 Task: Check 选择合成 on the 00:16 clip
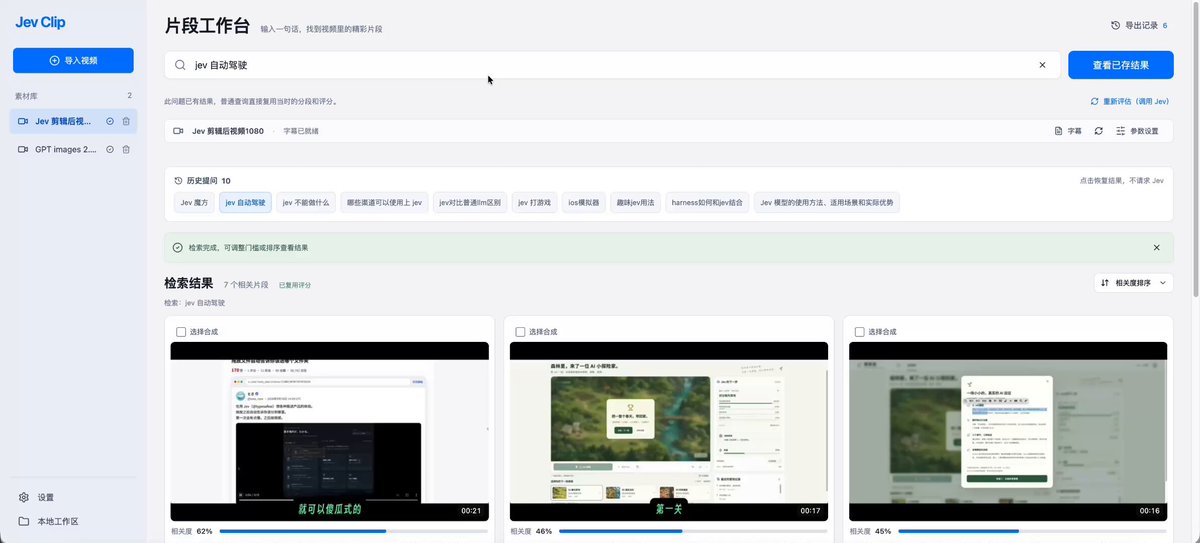[x=860, y=332]
